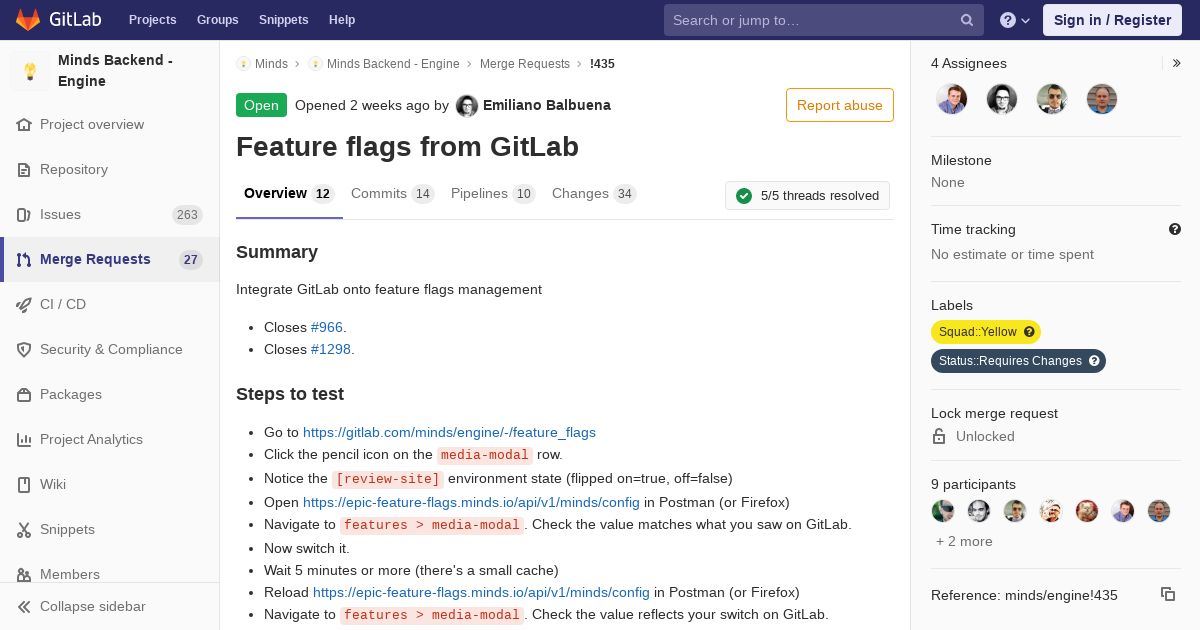Screen dimensions: 1200x630
Task: Copy the merge request reference
Action: (1167, 594)
